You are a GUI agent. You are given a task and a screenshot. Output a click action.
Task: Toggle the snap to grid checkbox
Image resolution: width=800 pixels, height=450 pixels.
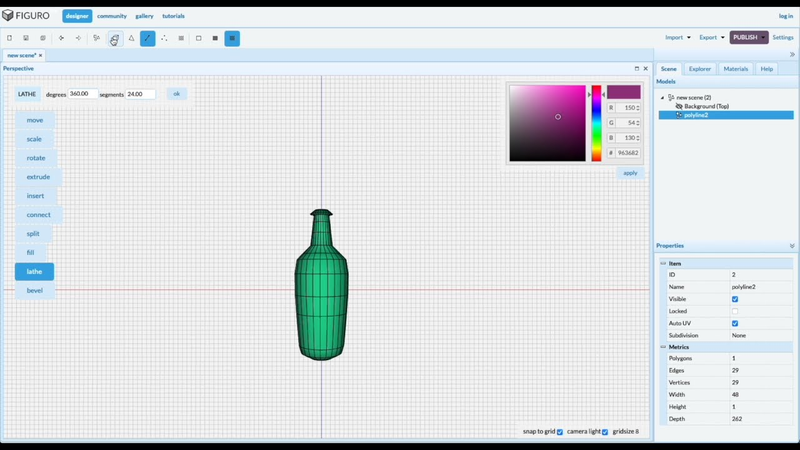tap(560, 432)
